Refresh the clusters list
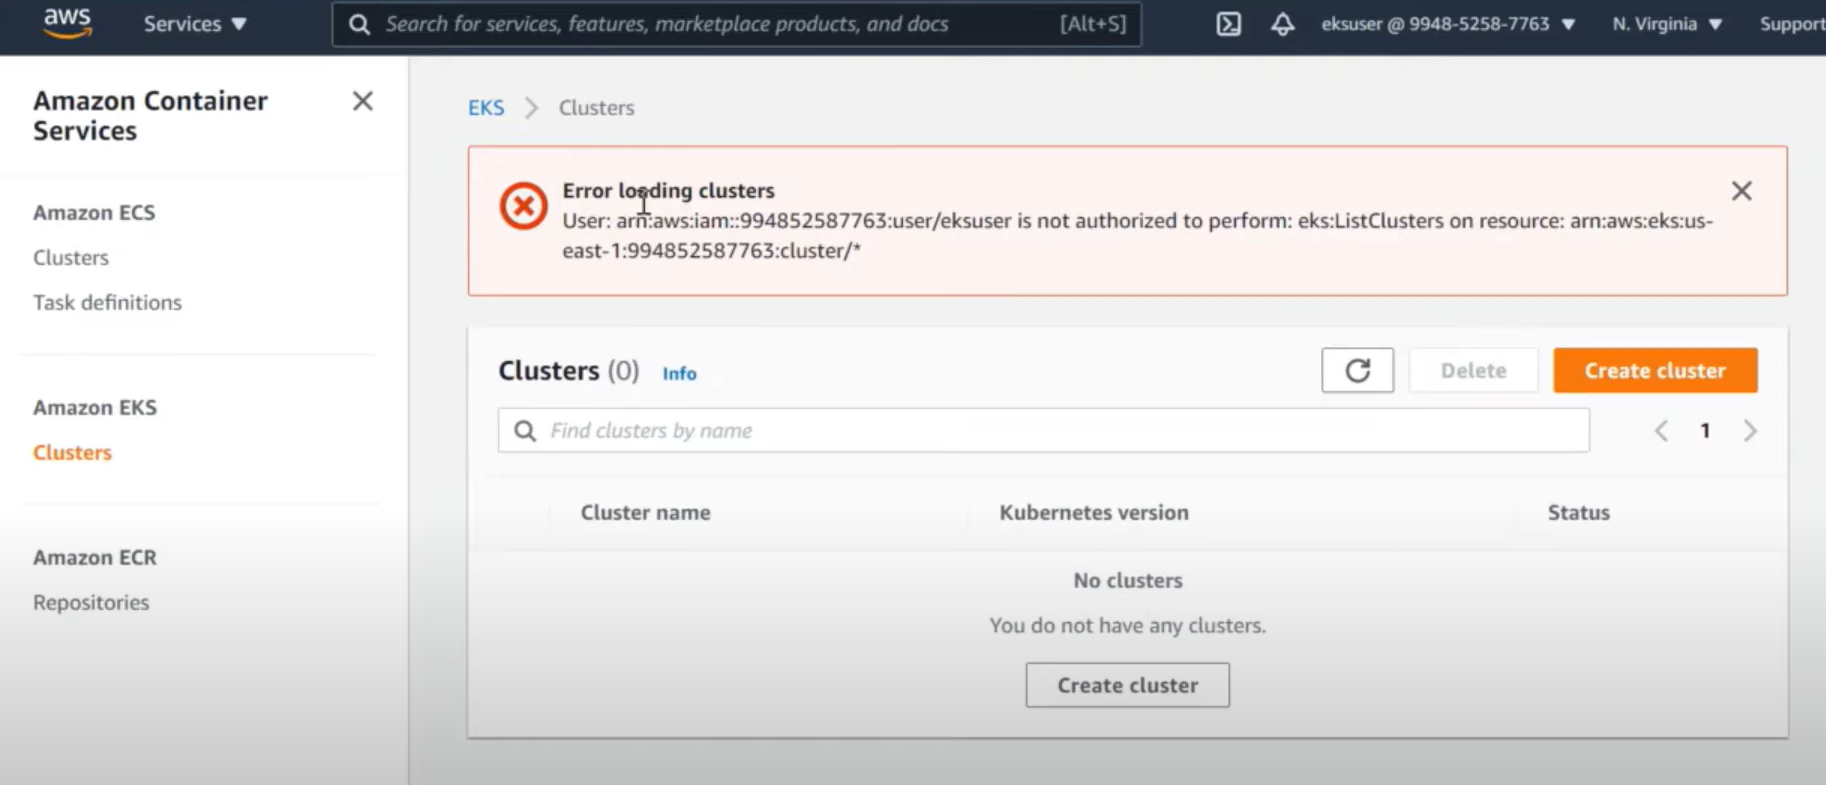Screen dimensions: 1826x785 1357,370
